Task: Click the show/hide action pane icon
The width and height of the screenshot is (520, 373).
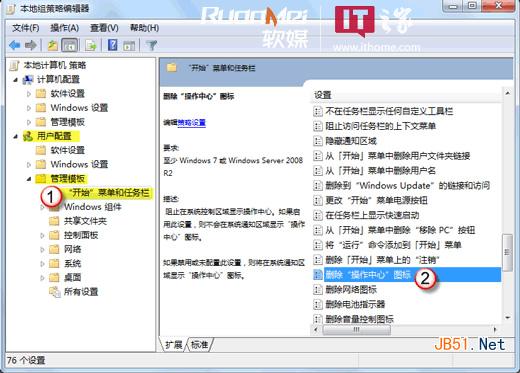Action: tap(129, 46)
